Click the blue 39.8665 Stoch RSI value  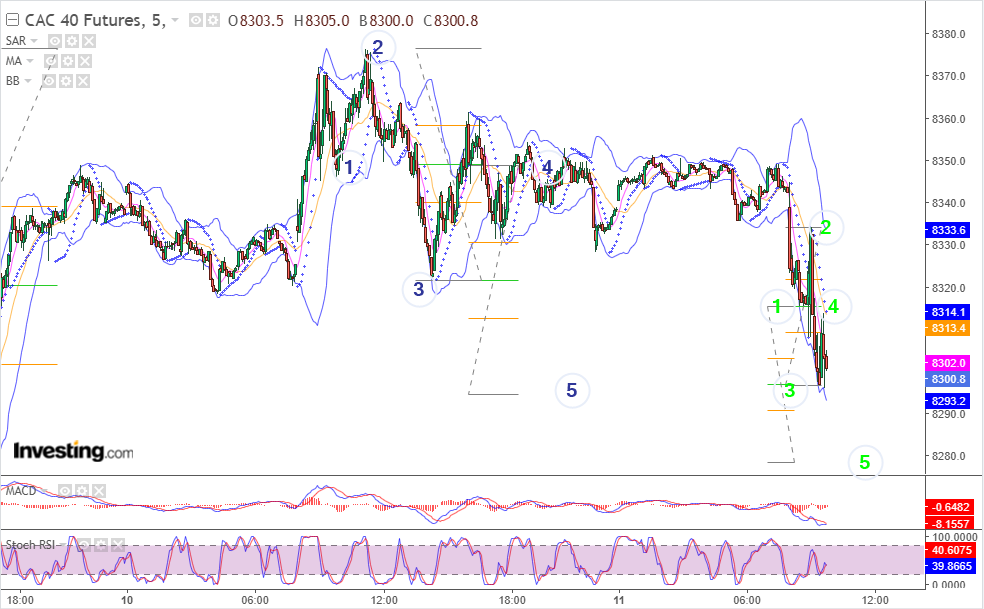pyautogui.click(x=951, y=566)
